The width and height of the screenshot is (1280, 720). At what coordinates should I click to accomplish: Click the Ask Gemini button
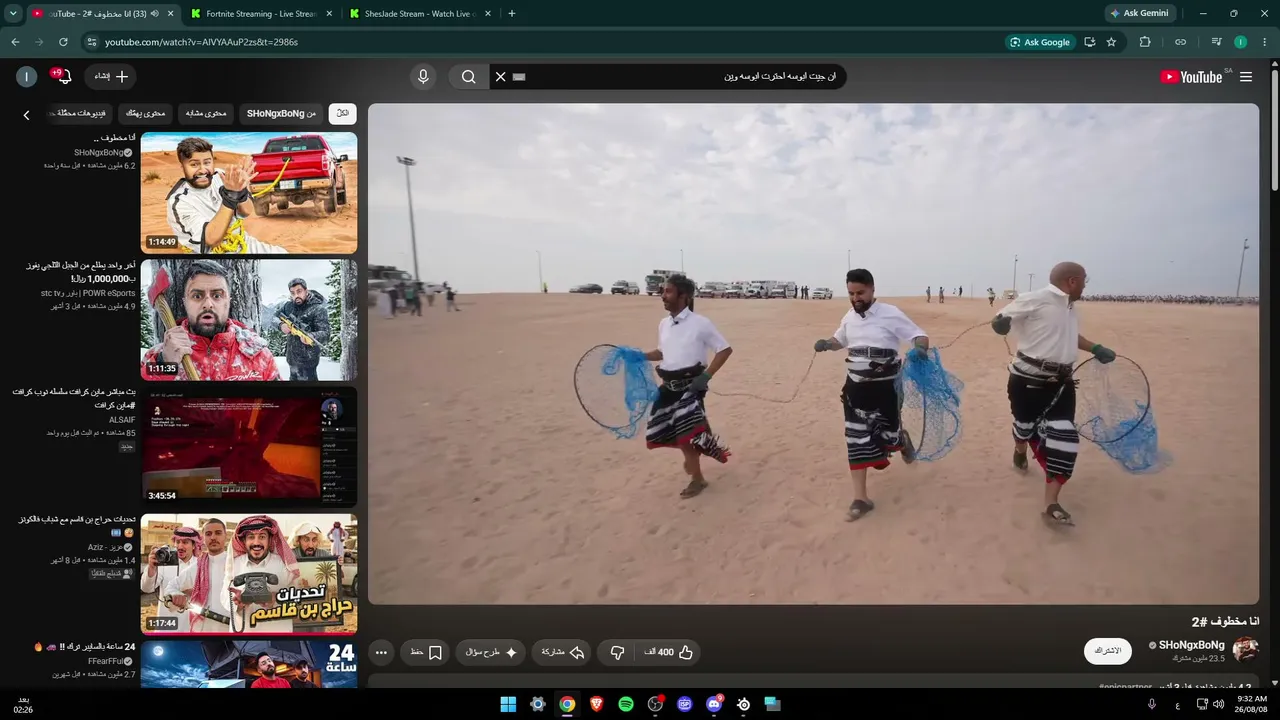1138,14
